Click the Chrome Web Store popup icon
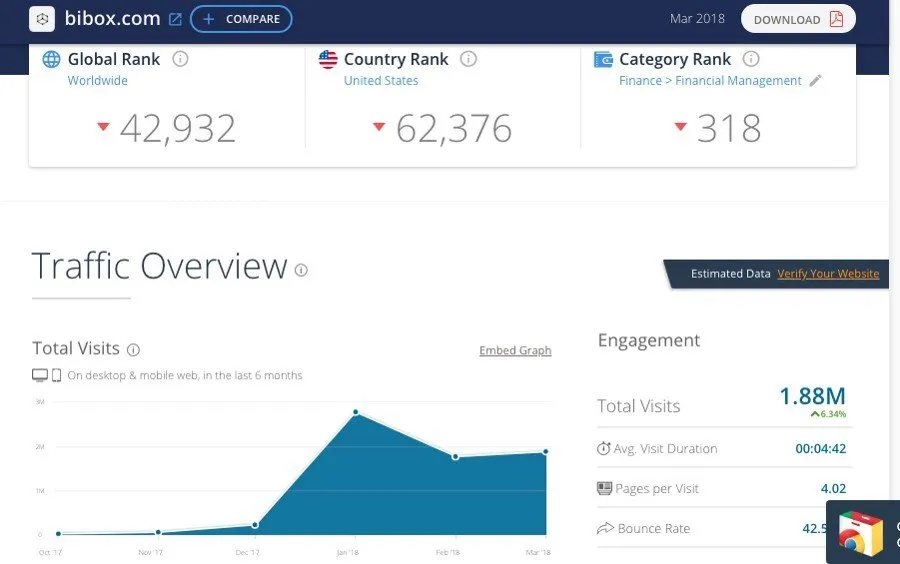The width and height of the screenshot is (900, 564). [861, 534]
